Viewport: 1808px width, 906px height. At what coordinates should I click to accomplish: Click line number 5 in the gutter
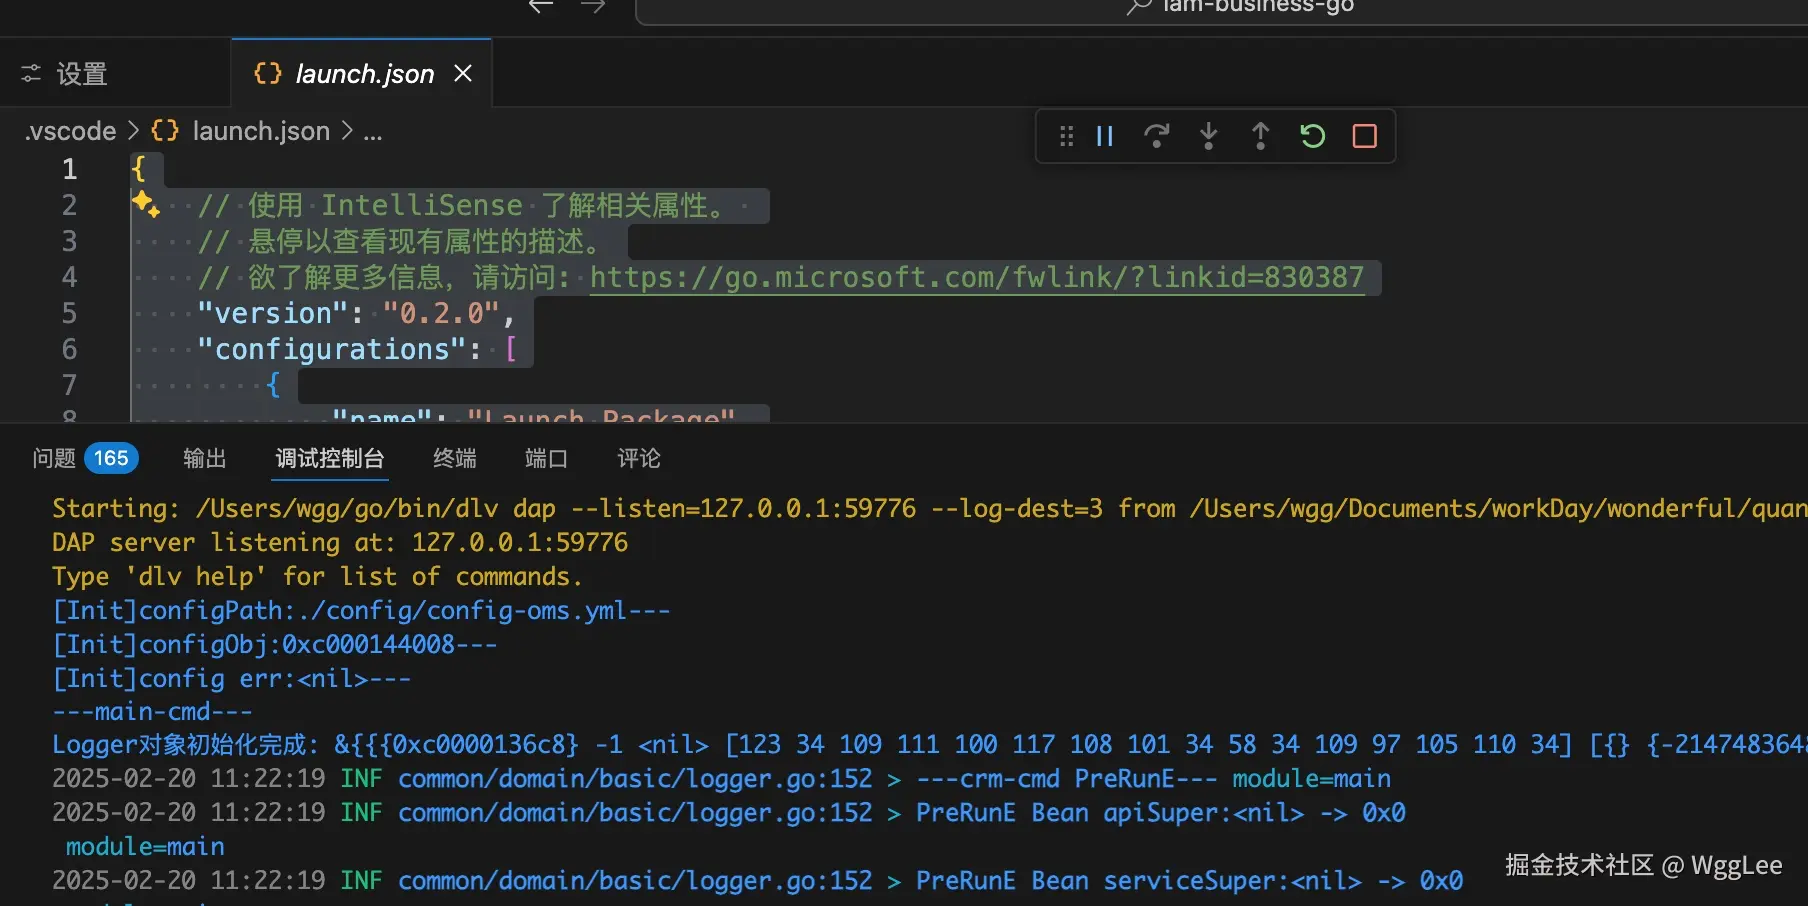coord(70,313)
